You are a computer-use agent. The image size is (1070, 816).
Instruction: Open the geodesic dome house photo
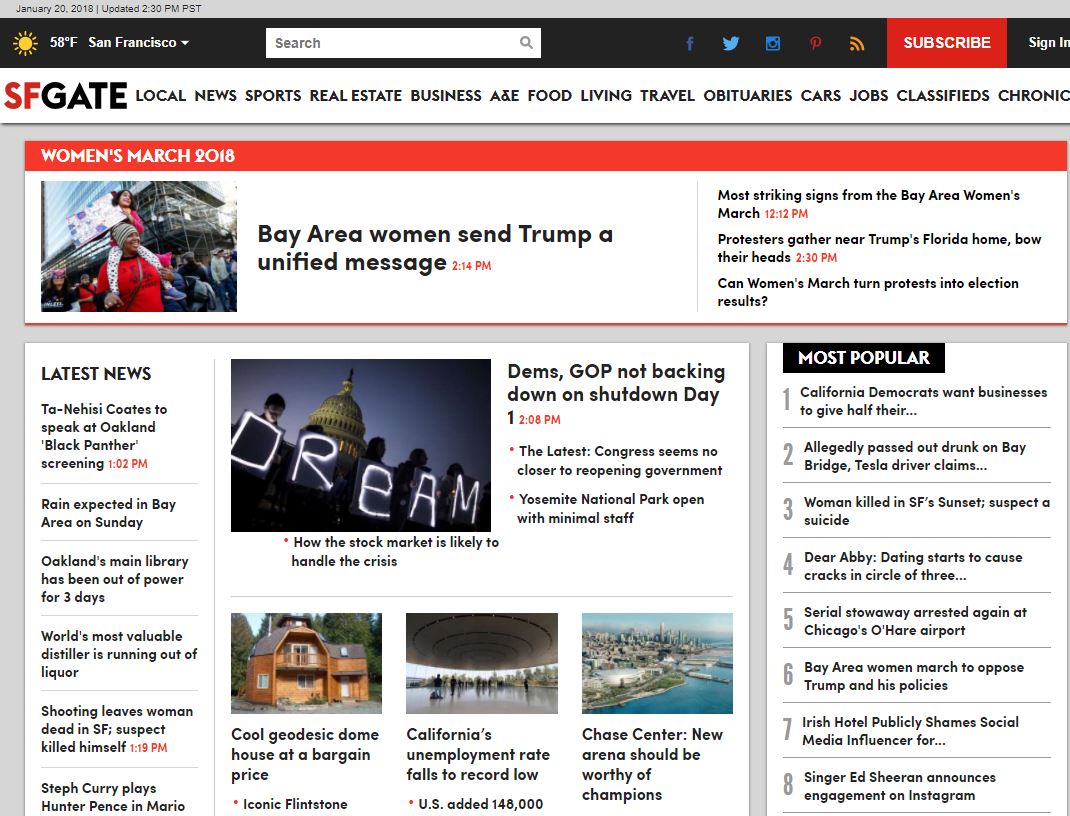tap(306, 663)
